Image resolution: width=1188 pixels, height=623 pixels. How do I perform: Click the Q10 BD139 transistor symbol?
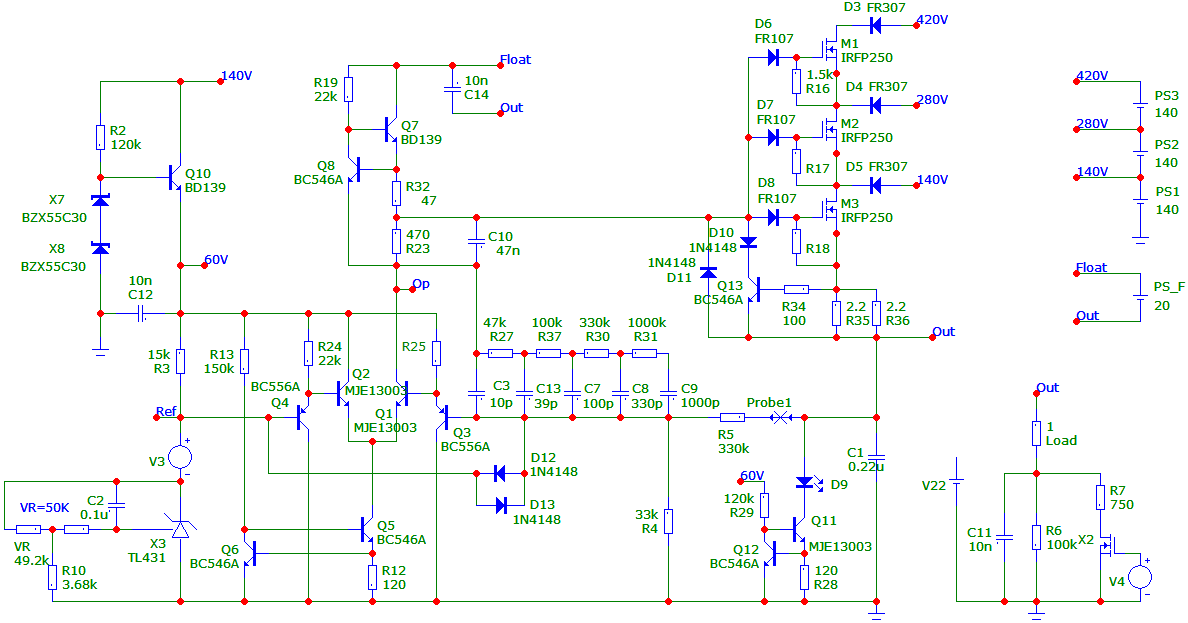pos(174,178)
